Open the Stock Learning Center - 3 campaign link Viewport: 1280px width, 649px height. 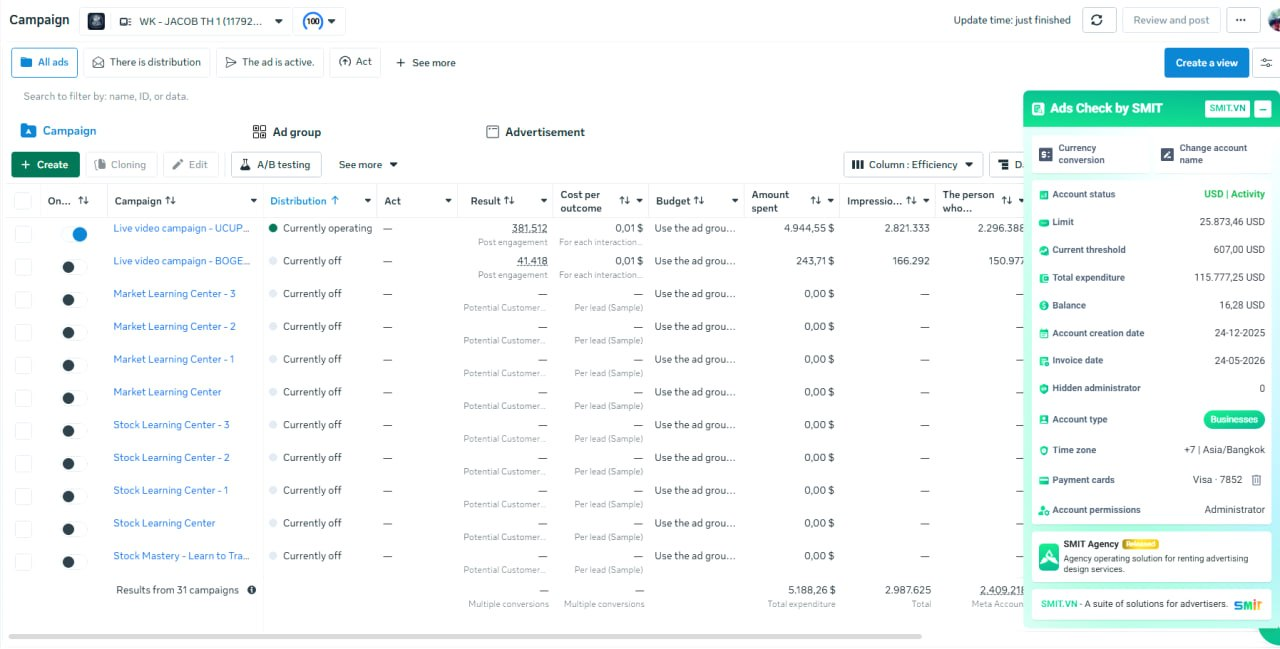(171, 425)
